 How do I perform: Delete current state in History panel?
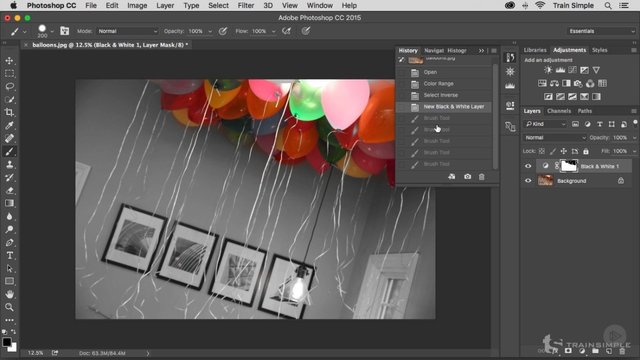click(x=482, y=177)
